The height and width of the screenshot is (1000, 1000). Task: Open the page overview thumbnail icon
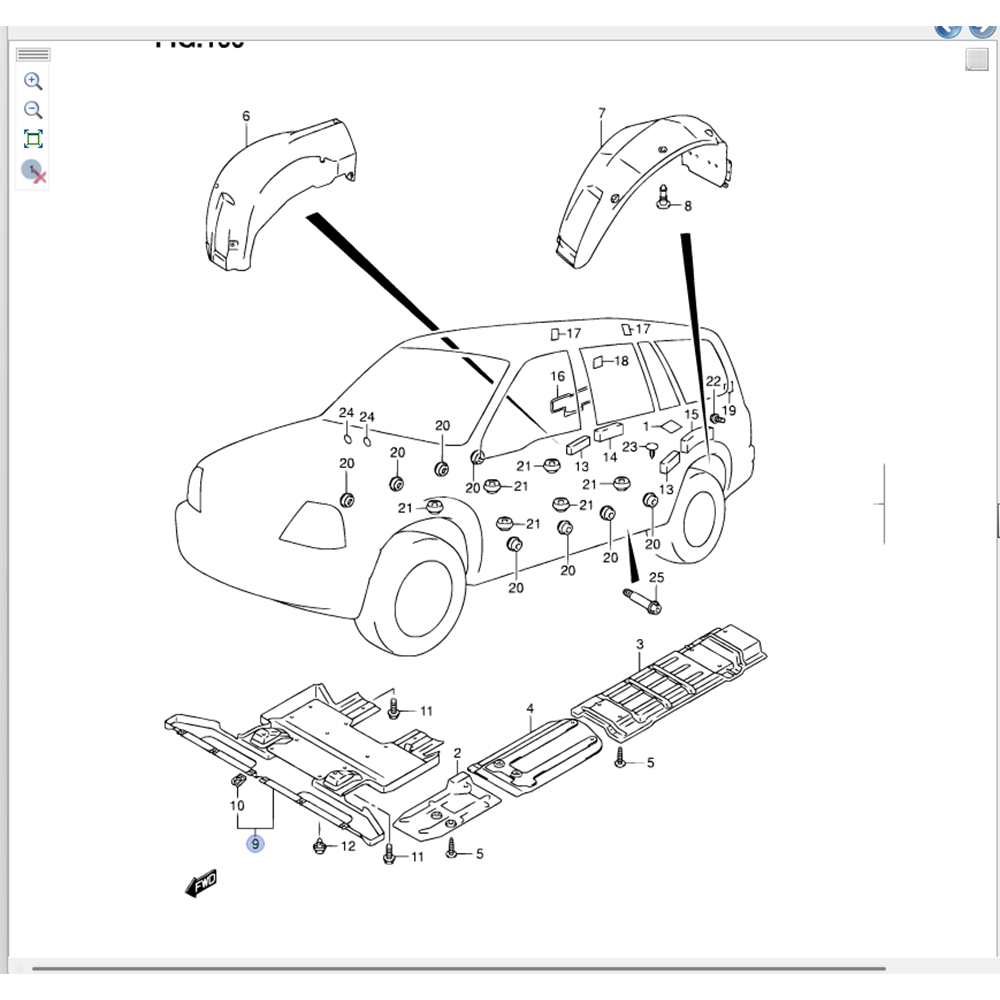pos(975,60)
